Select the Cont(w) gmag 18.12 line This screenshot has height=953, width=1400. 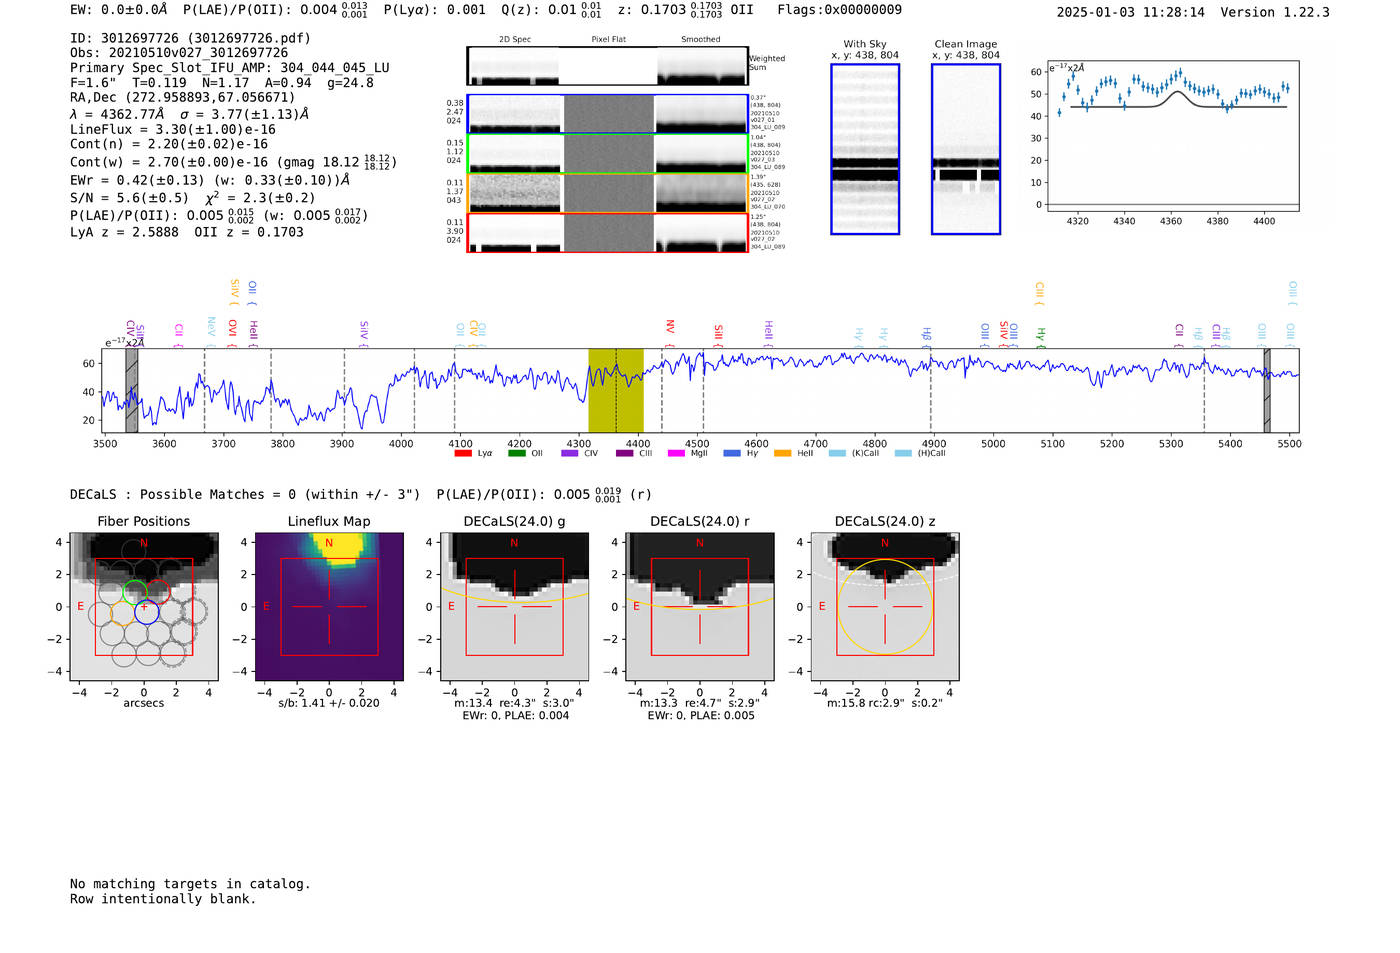[233, 162]
